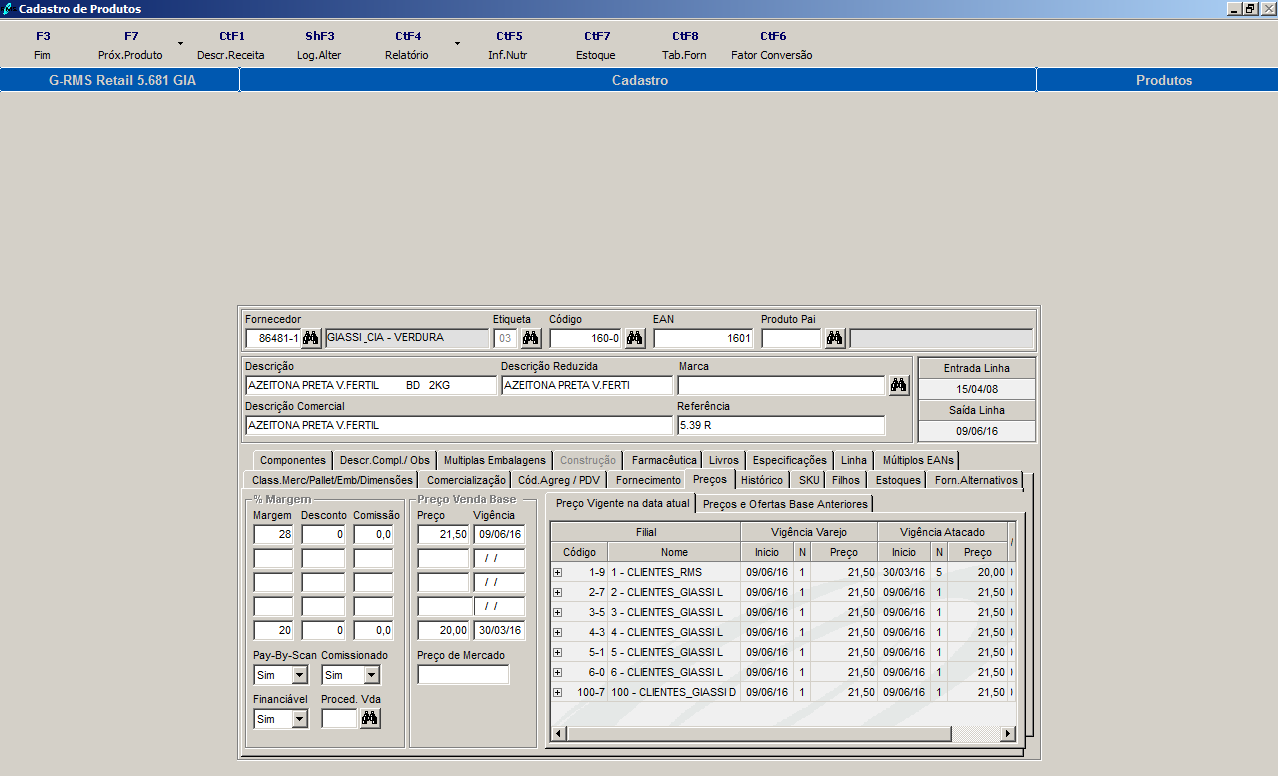Click the F3 Fim toolbar button
1278x776 pixels.
(x=42, y=46)
